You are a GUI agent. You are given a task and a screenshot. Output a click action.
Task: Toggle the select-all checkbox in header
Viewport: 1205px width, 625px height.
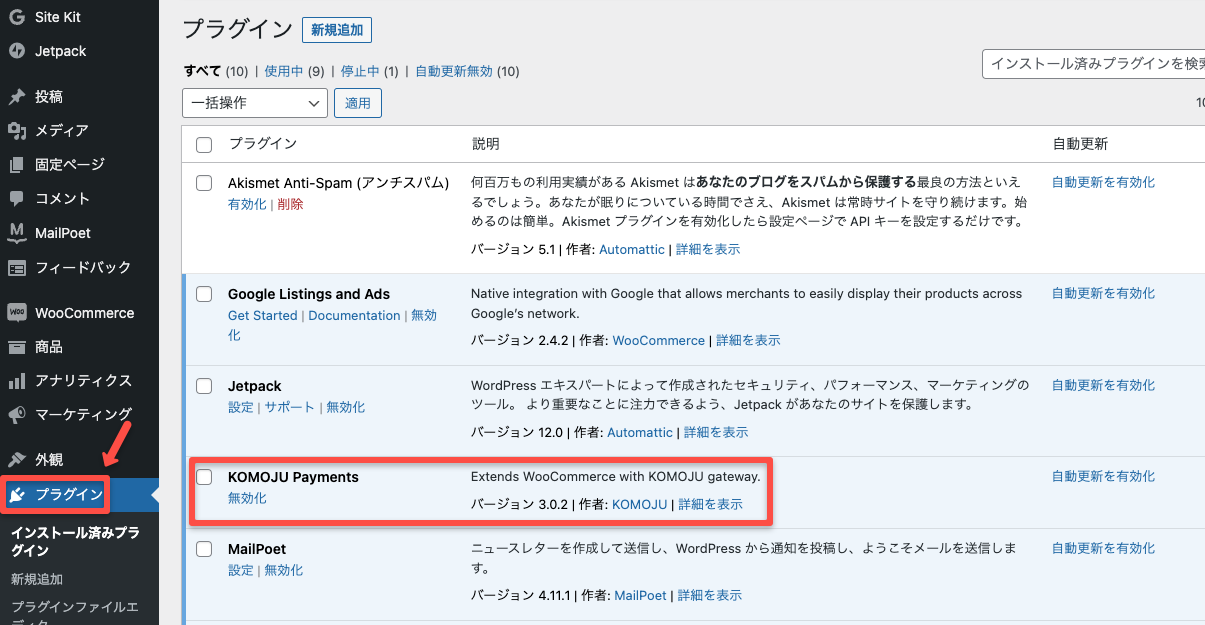click(204, 144)
